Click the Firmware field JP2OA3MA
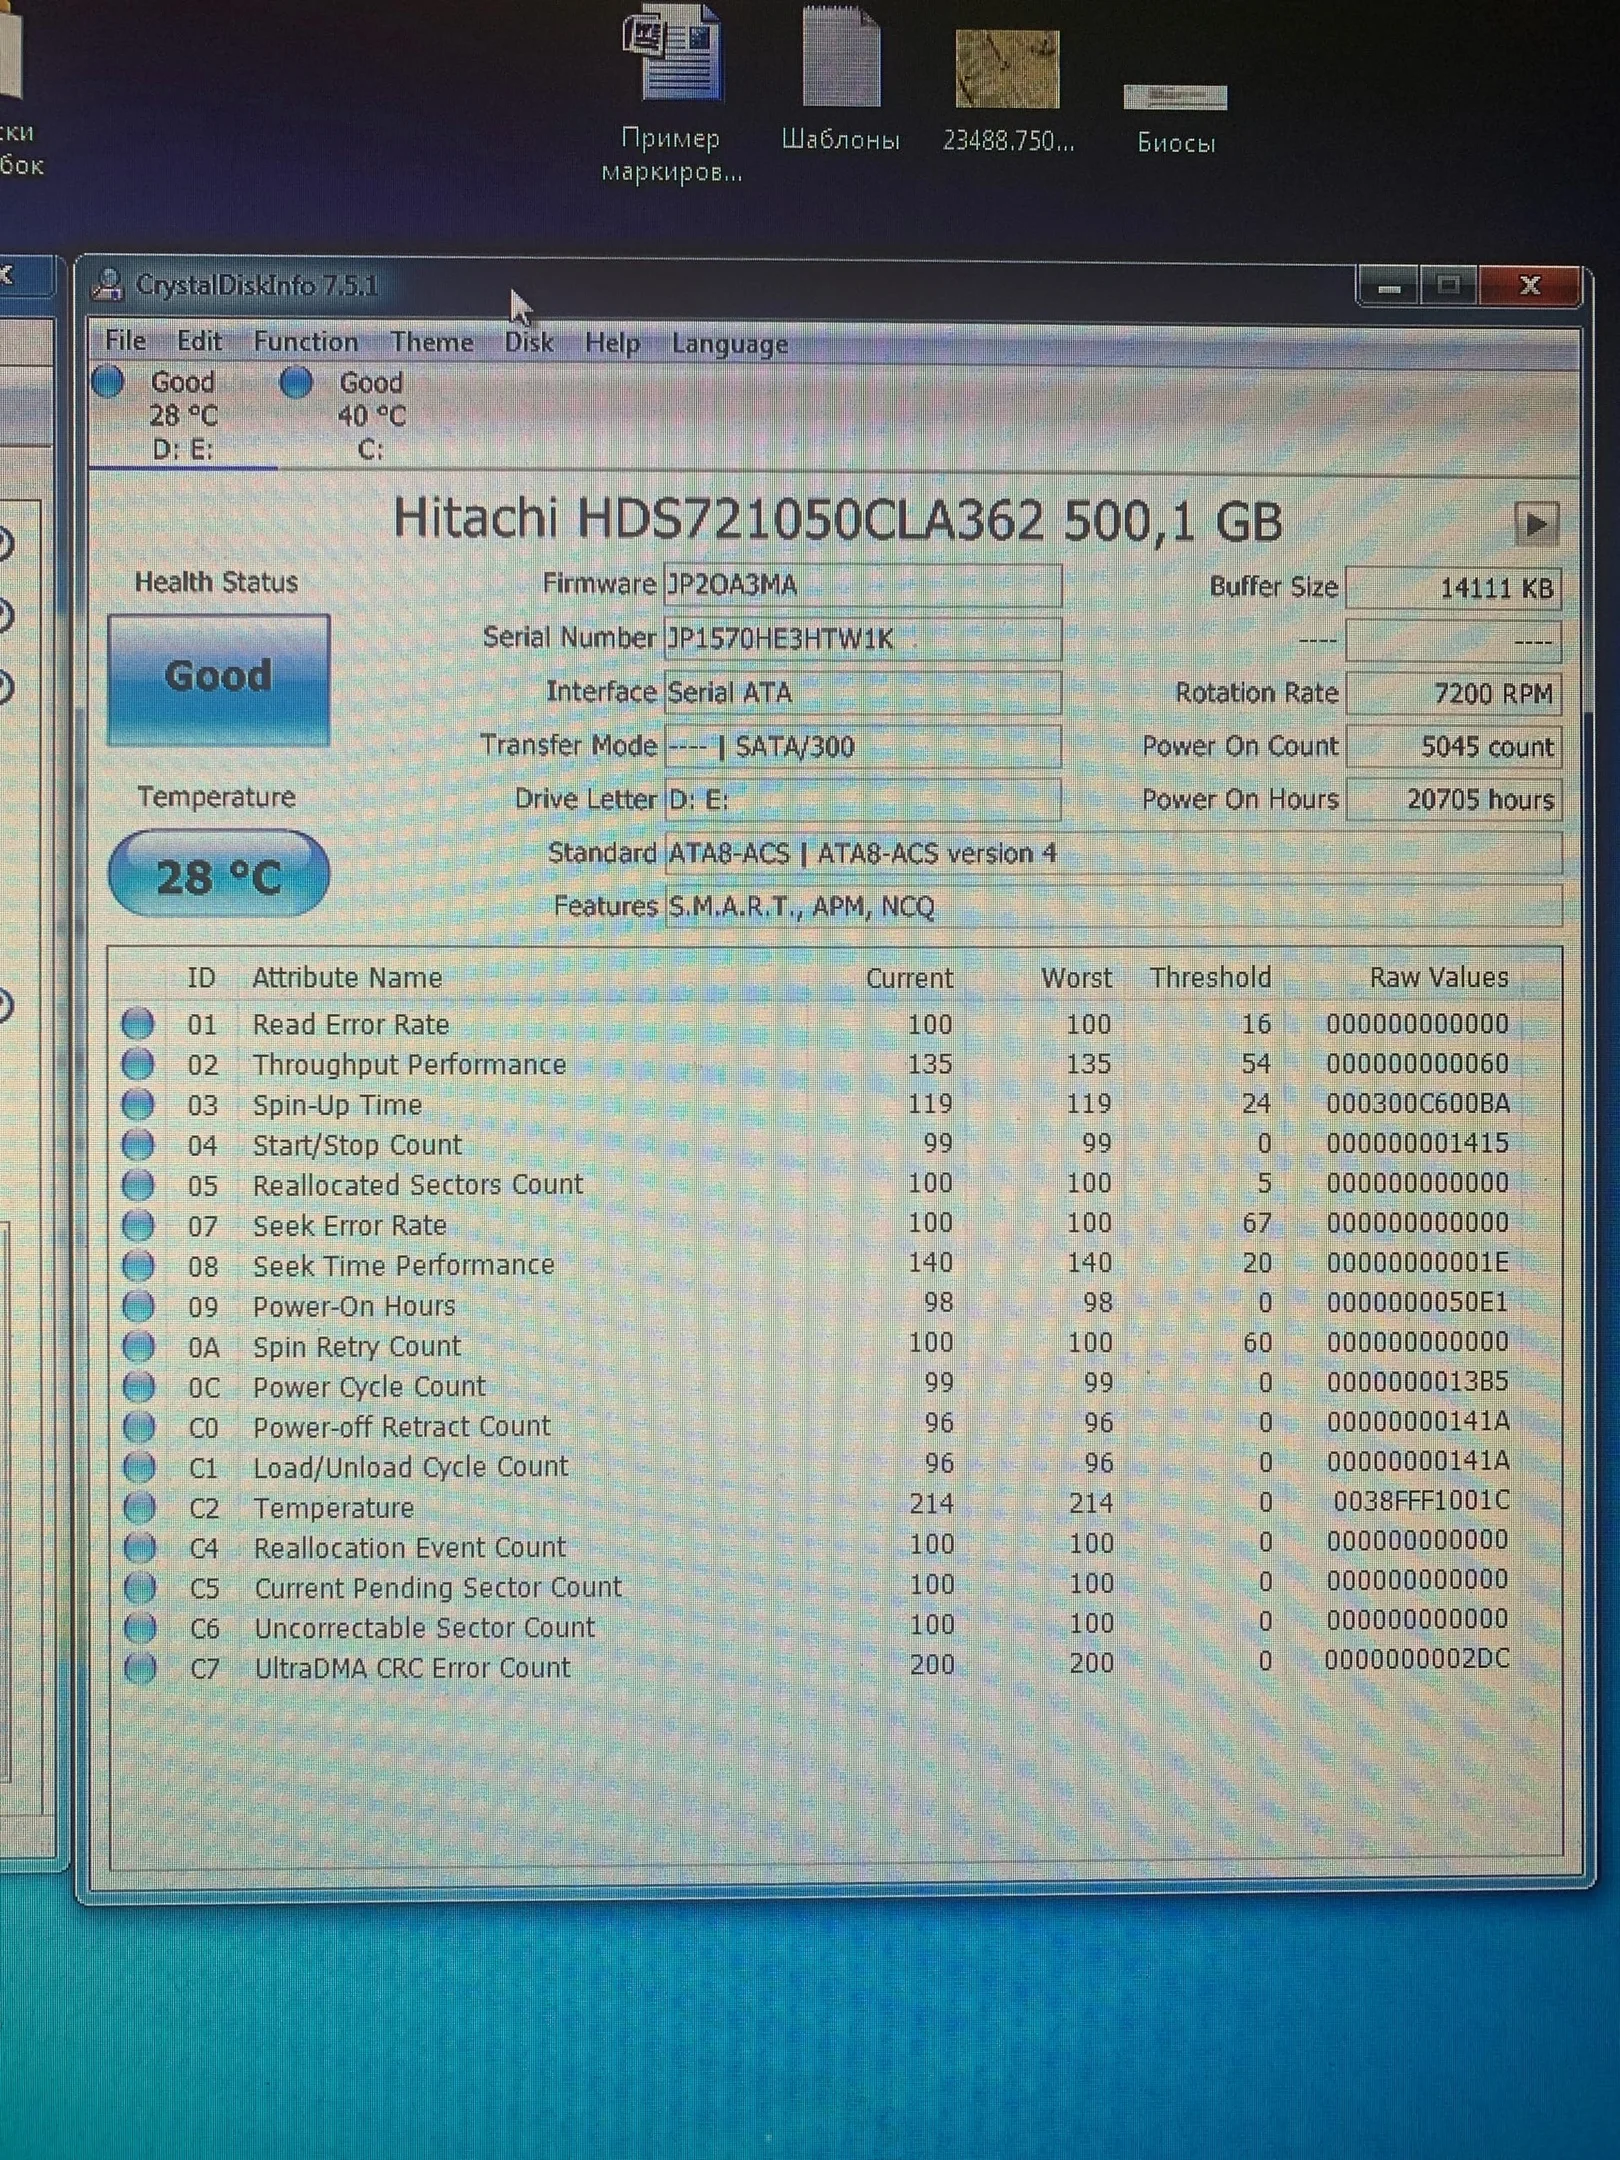This screenshot has width=1620, height=2160. [x=862, y=585]
